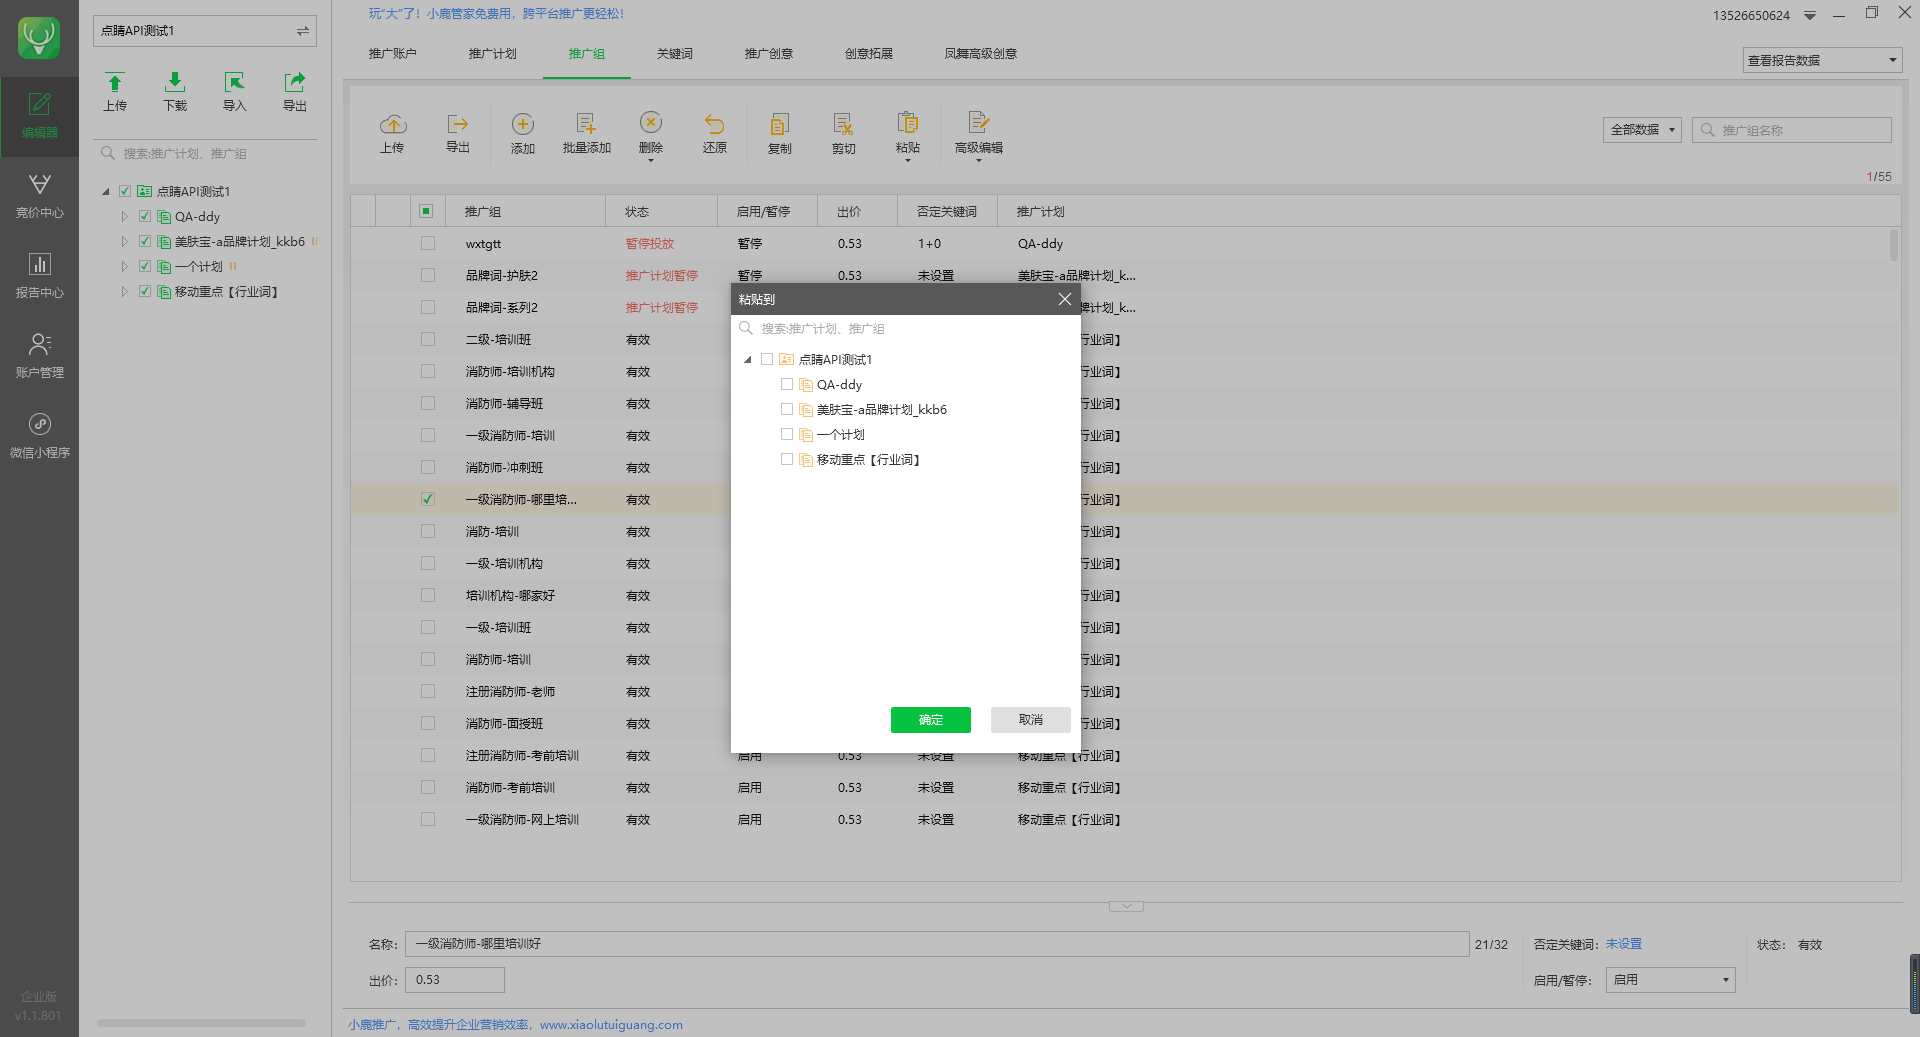Click the left panel horizontal scrollbar

pyautogui.click(x=201, y=1023)
